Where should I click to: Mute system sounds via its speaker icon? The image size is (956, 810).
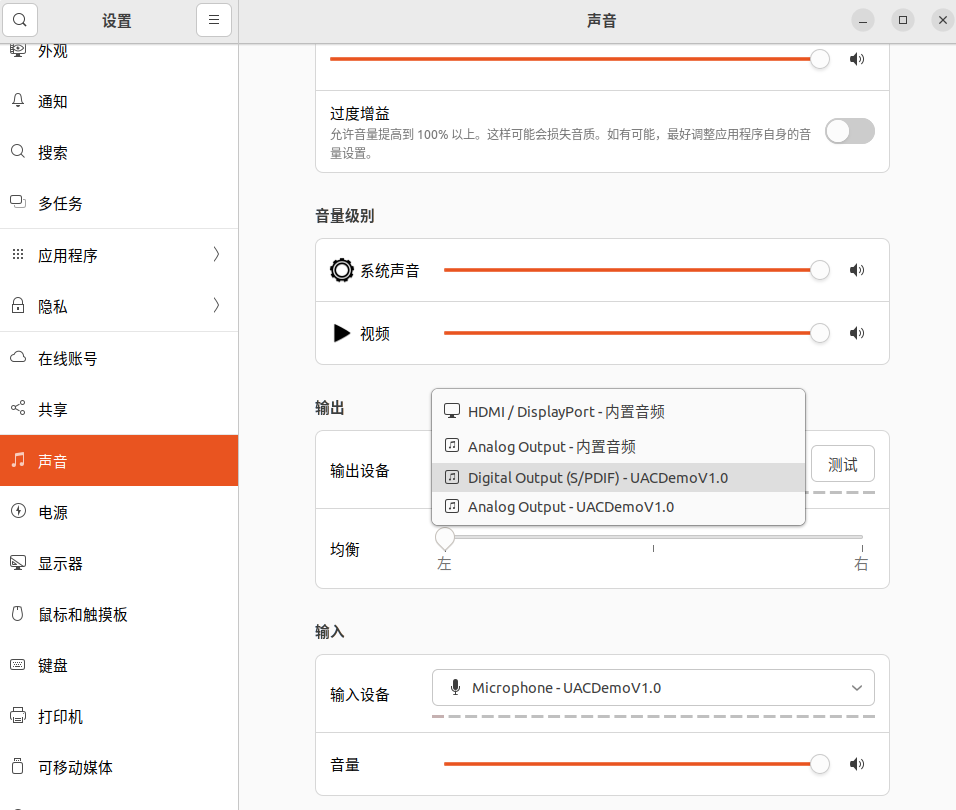857,270
